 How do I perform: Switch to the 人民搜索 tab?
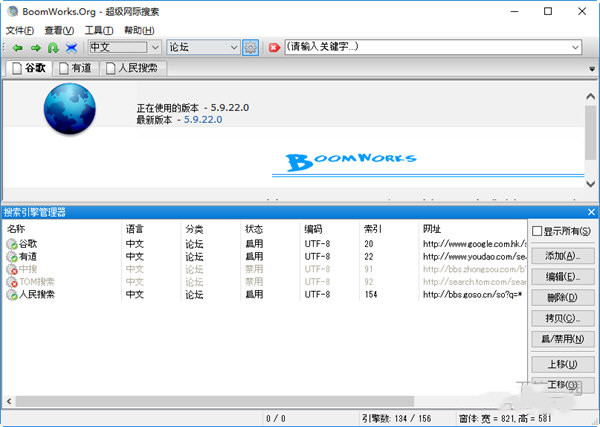tap(134, 68)
